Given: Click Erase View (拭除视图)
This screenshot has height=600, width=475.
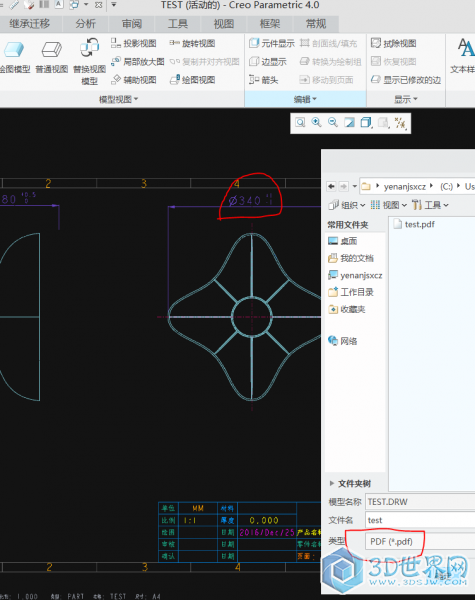Looking at the screenshot, I should pos(393,43).
